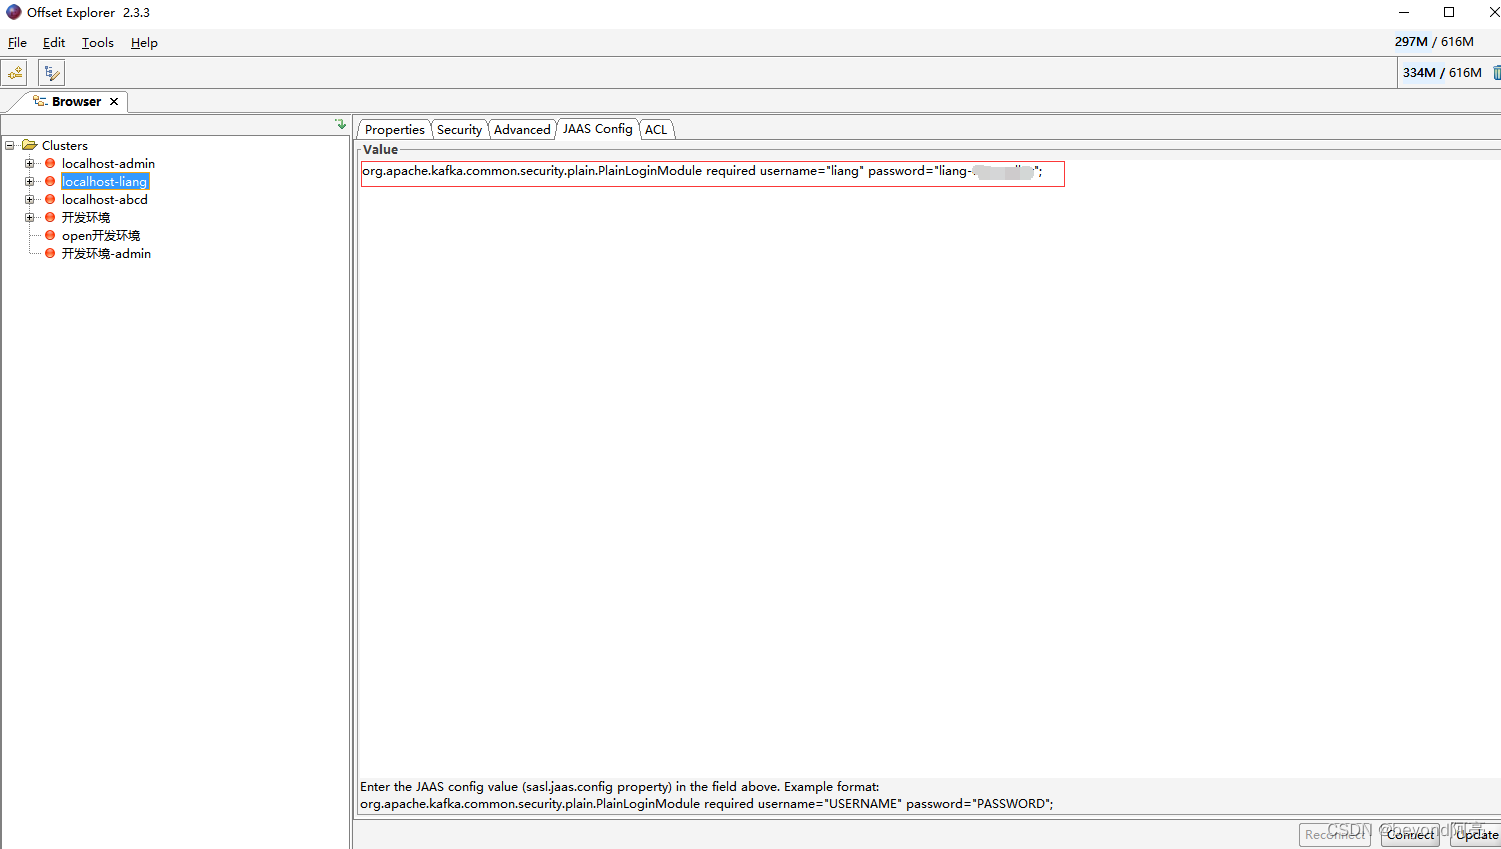Screen dimensions: 1501x849
Task: Open the Tools menu
Action: [97, 42]
